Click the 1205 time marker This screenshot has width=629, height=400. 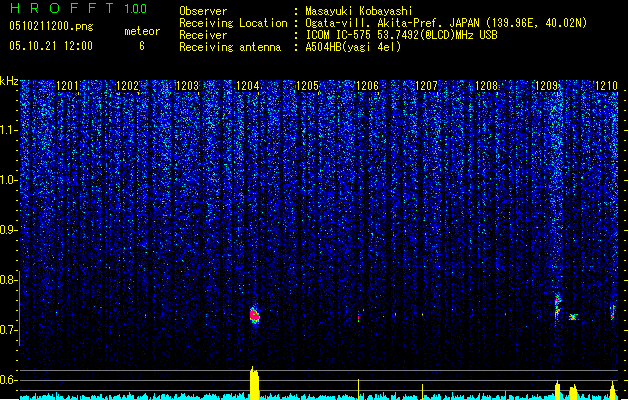click(307, 86)
